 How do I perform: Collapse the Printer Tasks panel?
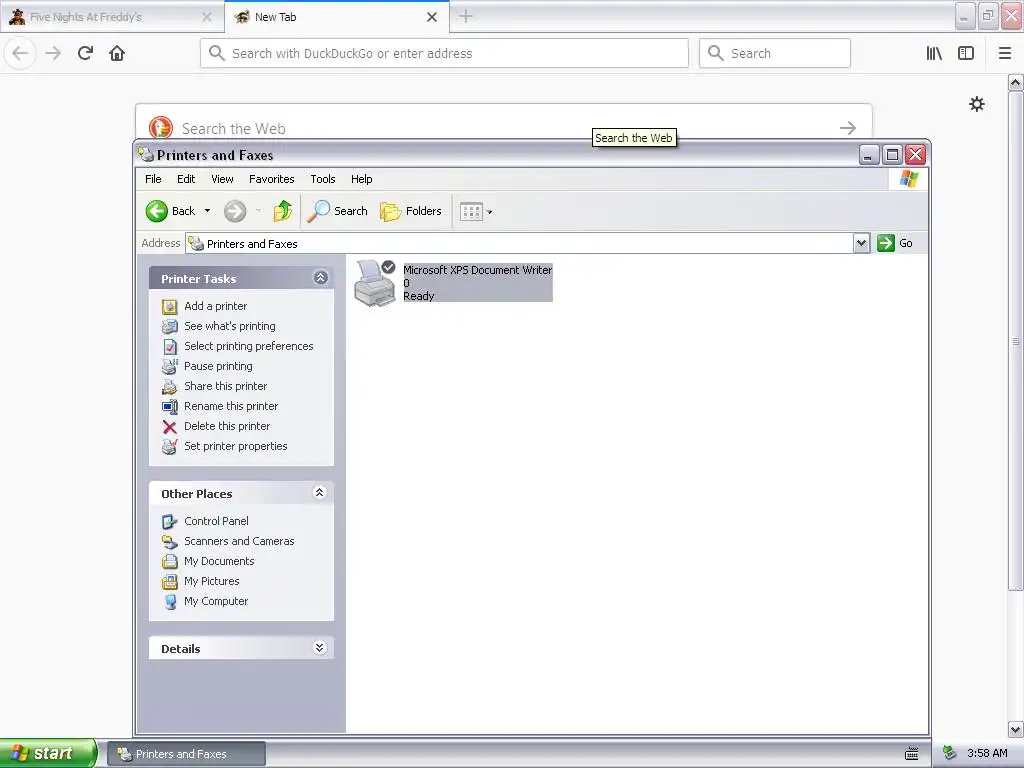pyautogui.click(x=321, y=278)
